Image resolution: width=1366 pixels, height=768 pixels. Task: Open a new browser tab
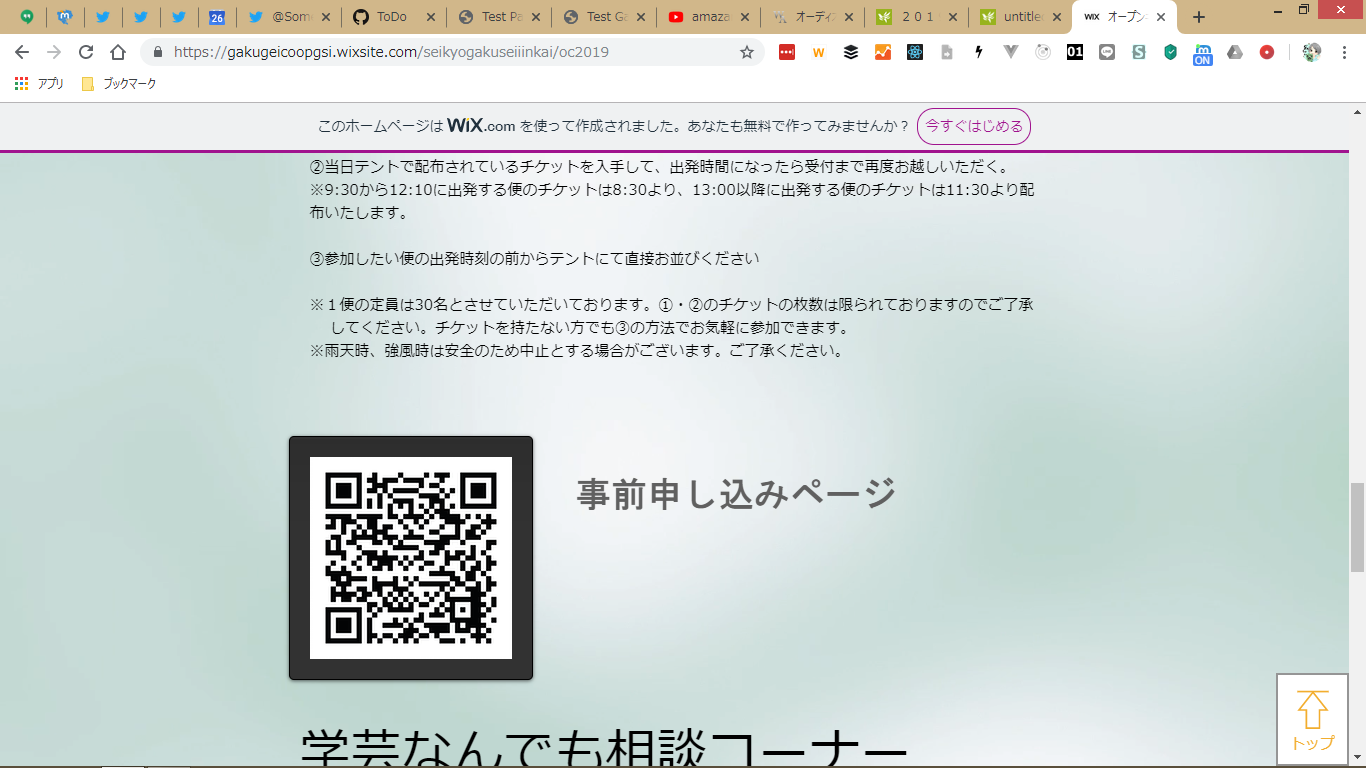[1199, 17]
